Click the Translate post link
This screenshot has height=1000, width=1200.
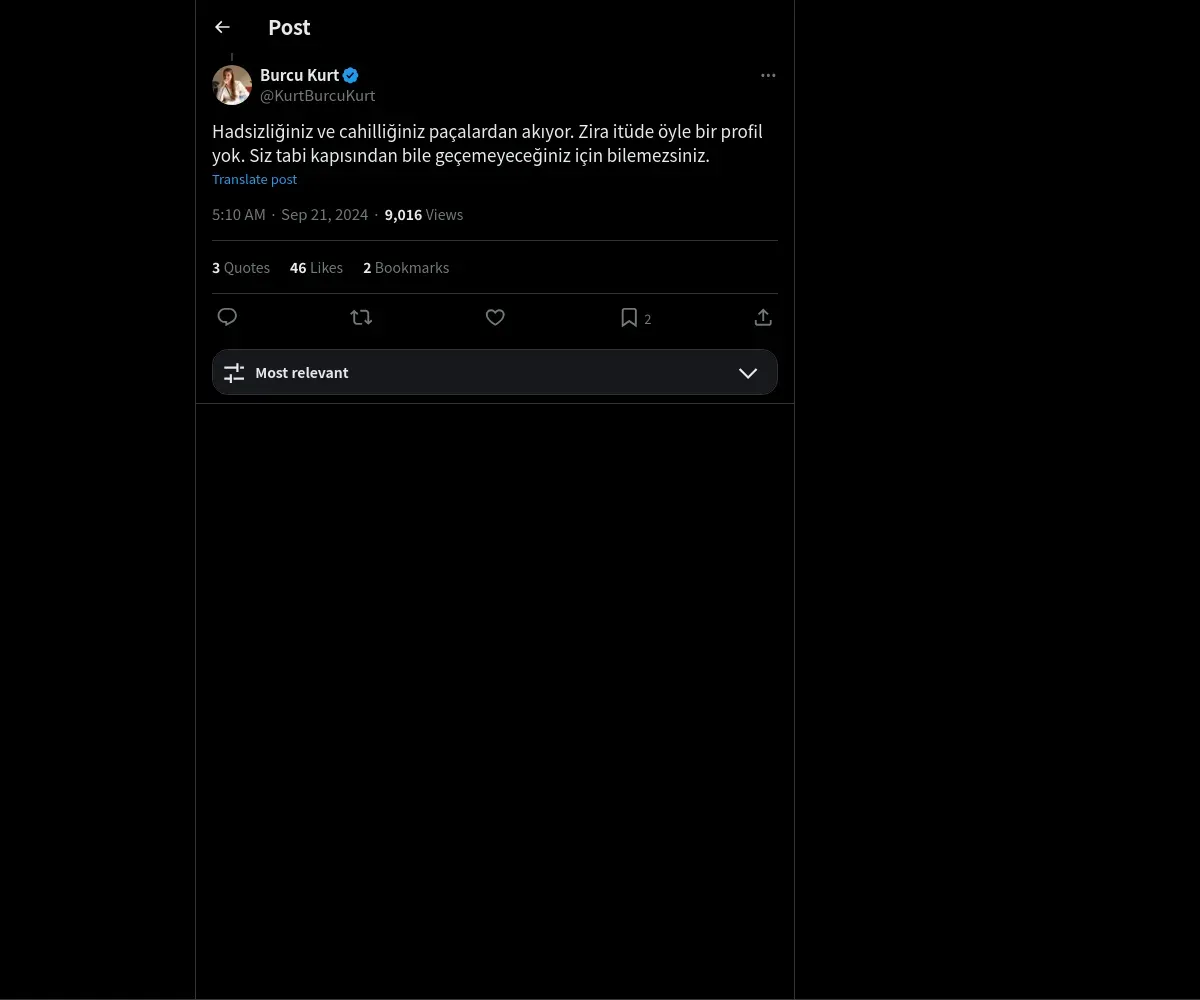pyautogui.click(x=254, y=179)
